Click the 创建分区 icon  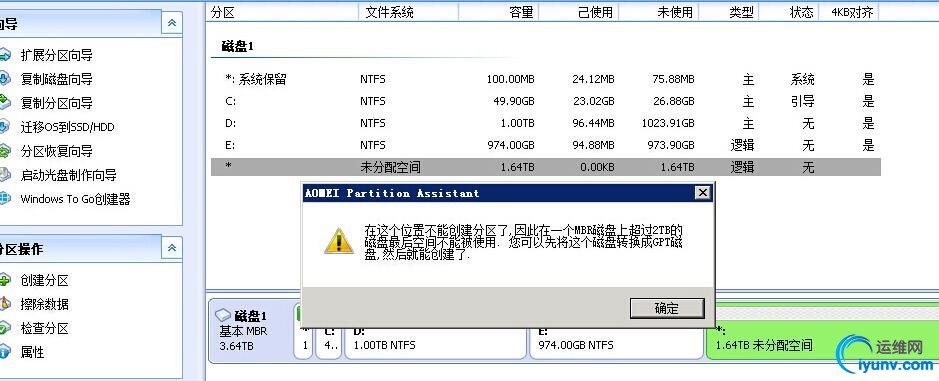[x=5, y=280]
